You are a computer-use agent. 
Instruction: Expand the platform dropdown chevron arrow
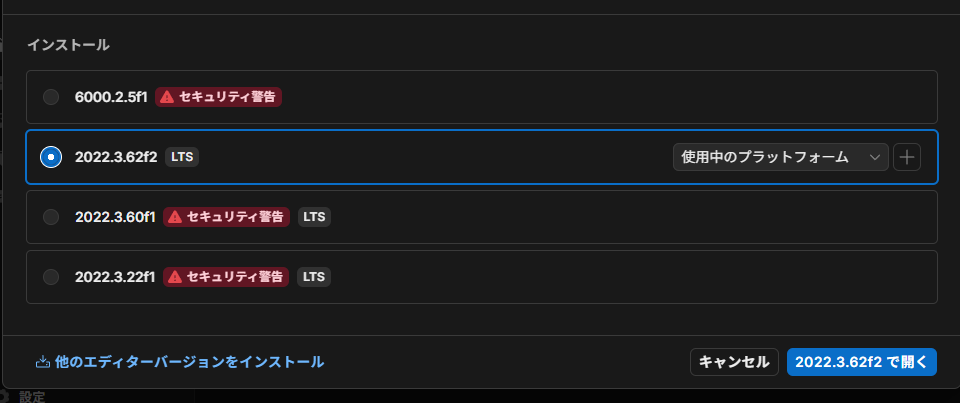[x=875, y=157]
